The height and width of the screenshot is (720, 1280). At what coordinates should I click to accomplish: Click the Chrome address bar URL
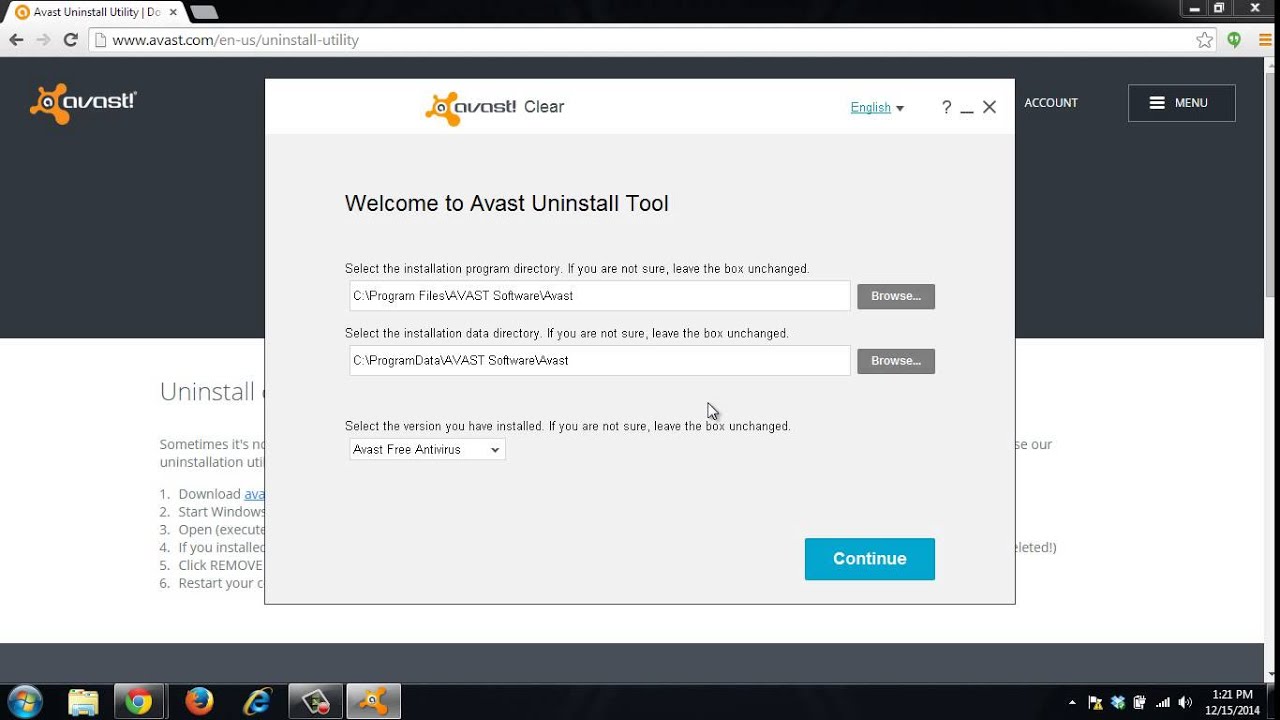tap(235, 40)
